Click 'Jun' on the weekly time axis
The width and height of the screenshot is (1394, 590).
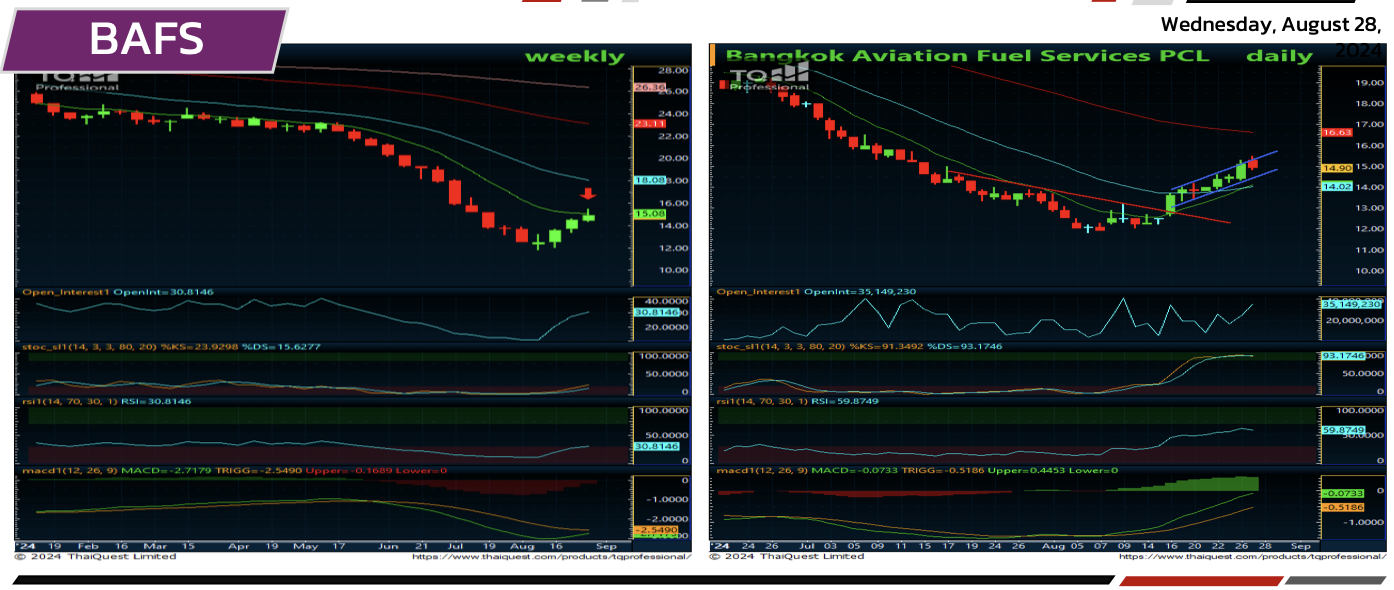(x=390, y=546)
